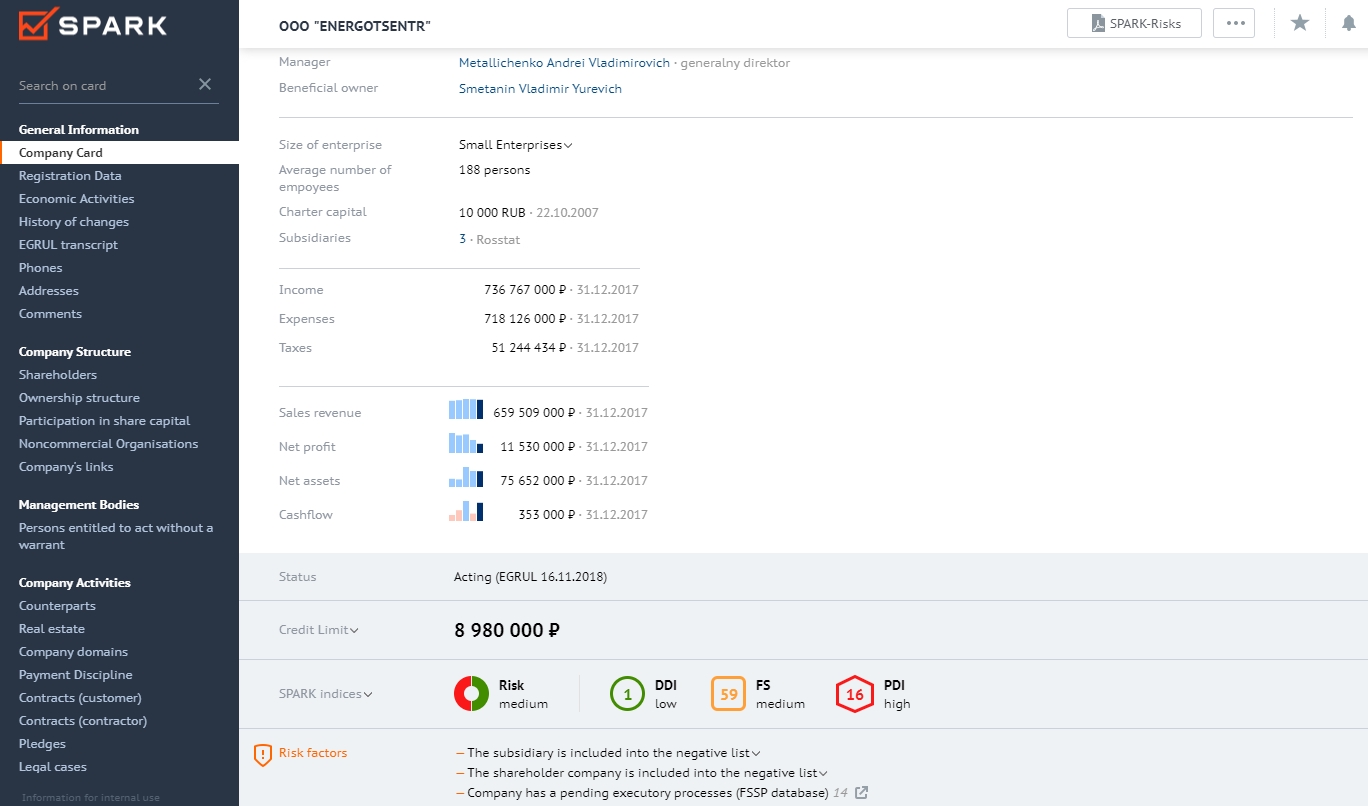Open Addresses section
1368x806 pixels.
49,291
